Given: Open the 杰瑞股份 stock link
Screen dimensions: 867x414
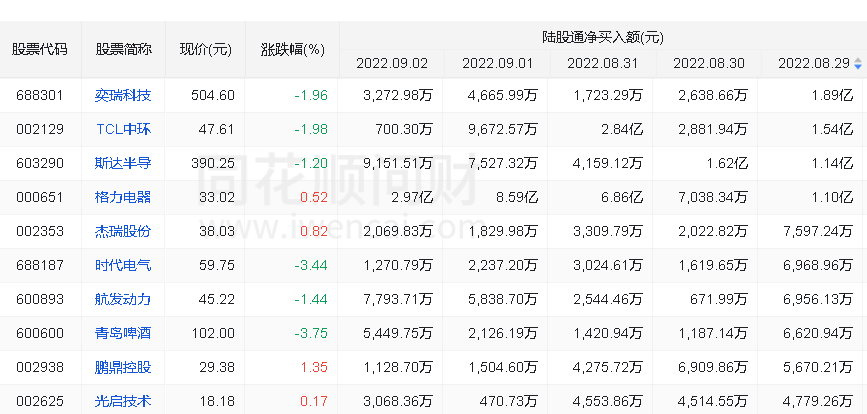Looking at the screenshot, I should pyautogui.click(x=123, y=231).
